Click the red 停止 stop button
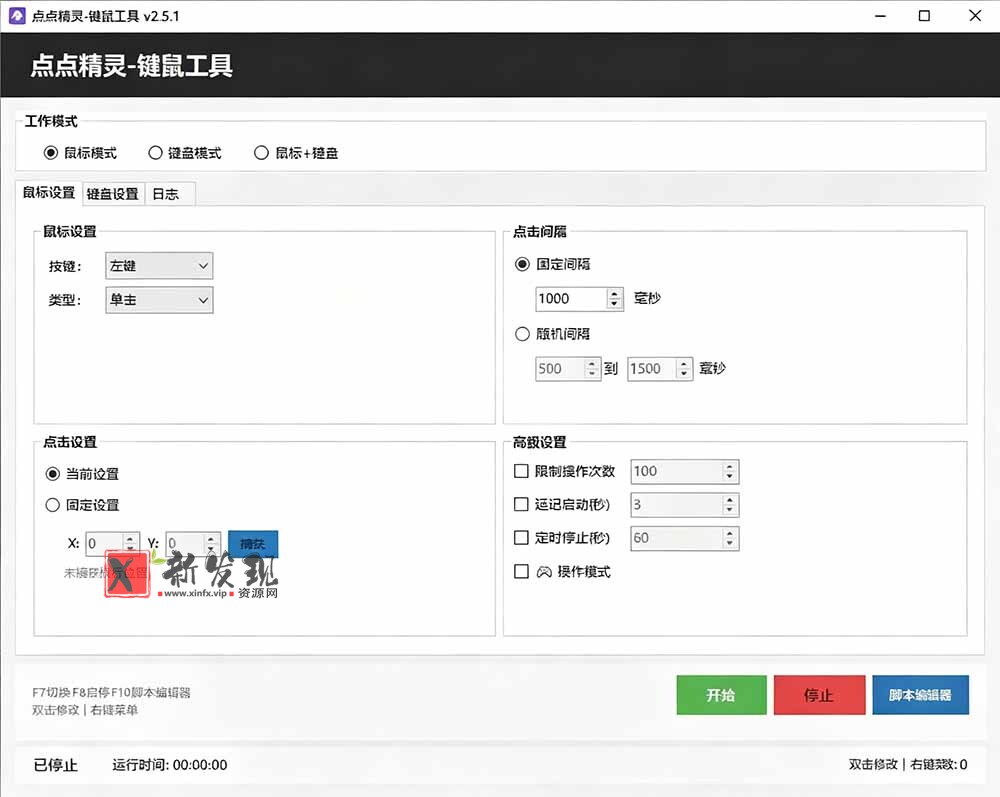Image resolution: width=1000 pixels, height=797 pixels. 820,695
